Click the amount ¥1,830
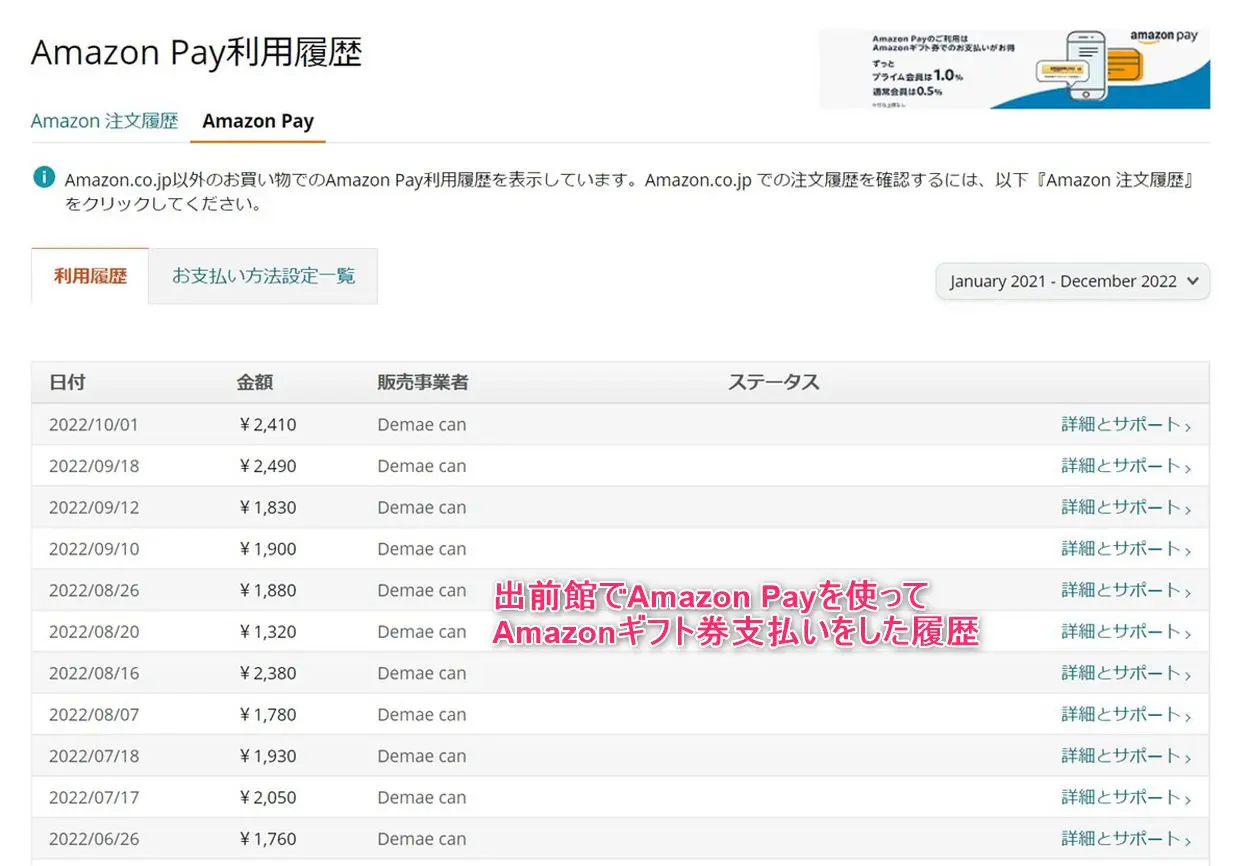 tap(267, 508)
